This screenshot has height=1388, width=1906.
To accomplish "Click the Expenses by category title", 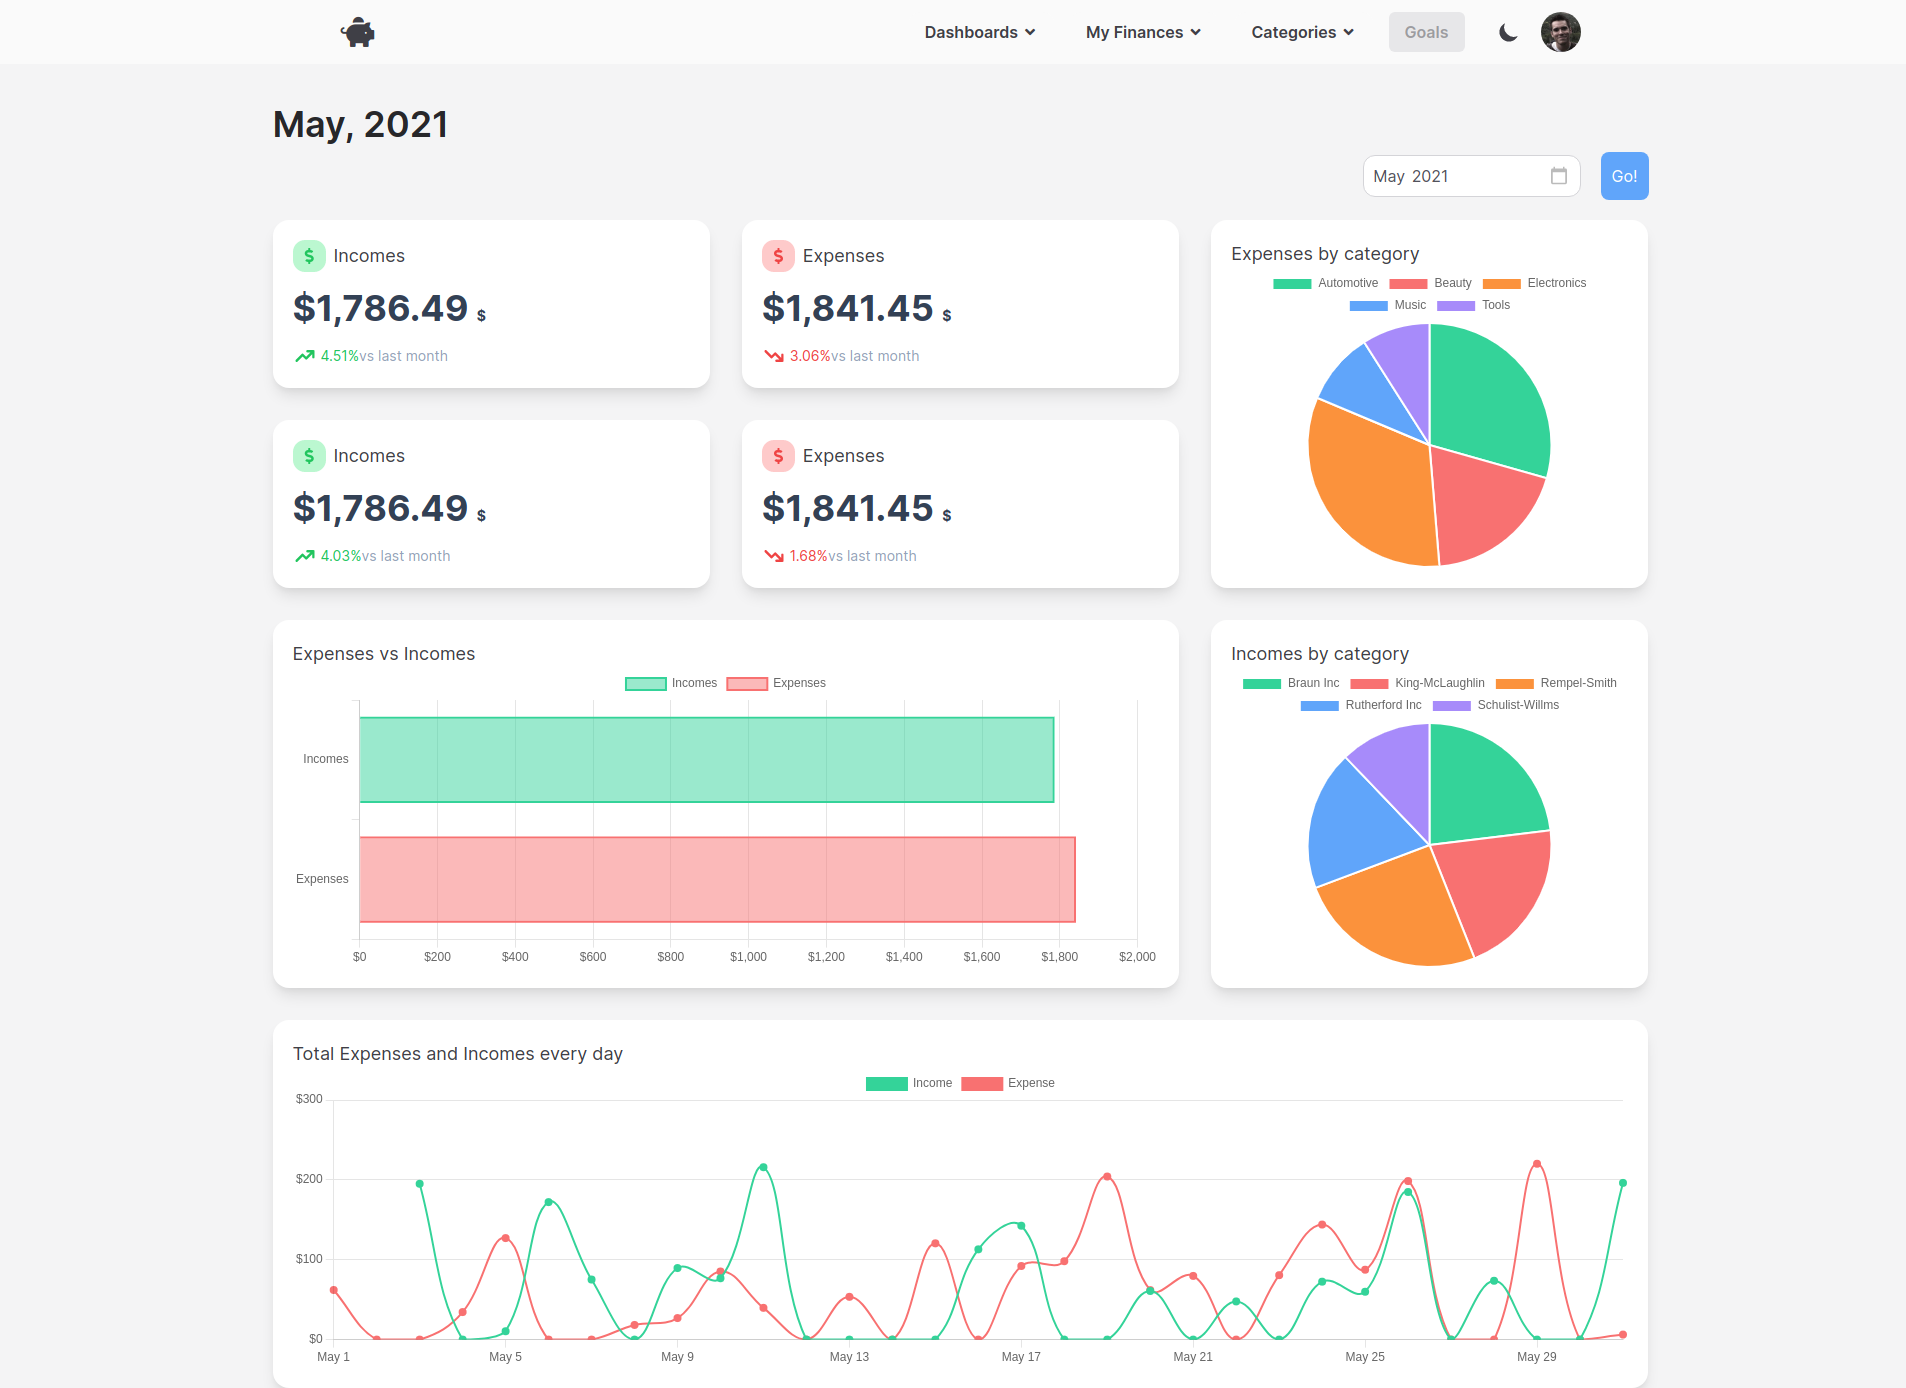I will tap(1325, 254).
